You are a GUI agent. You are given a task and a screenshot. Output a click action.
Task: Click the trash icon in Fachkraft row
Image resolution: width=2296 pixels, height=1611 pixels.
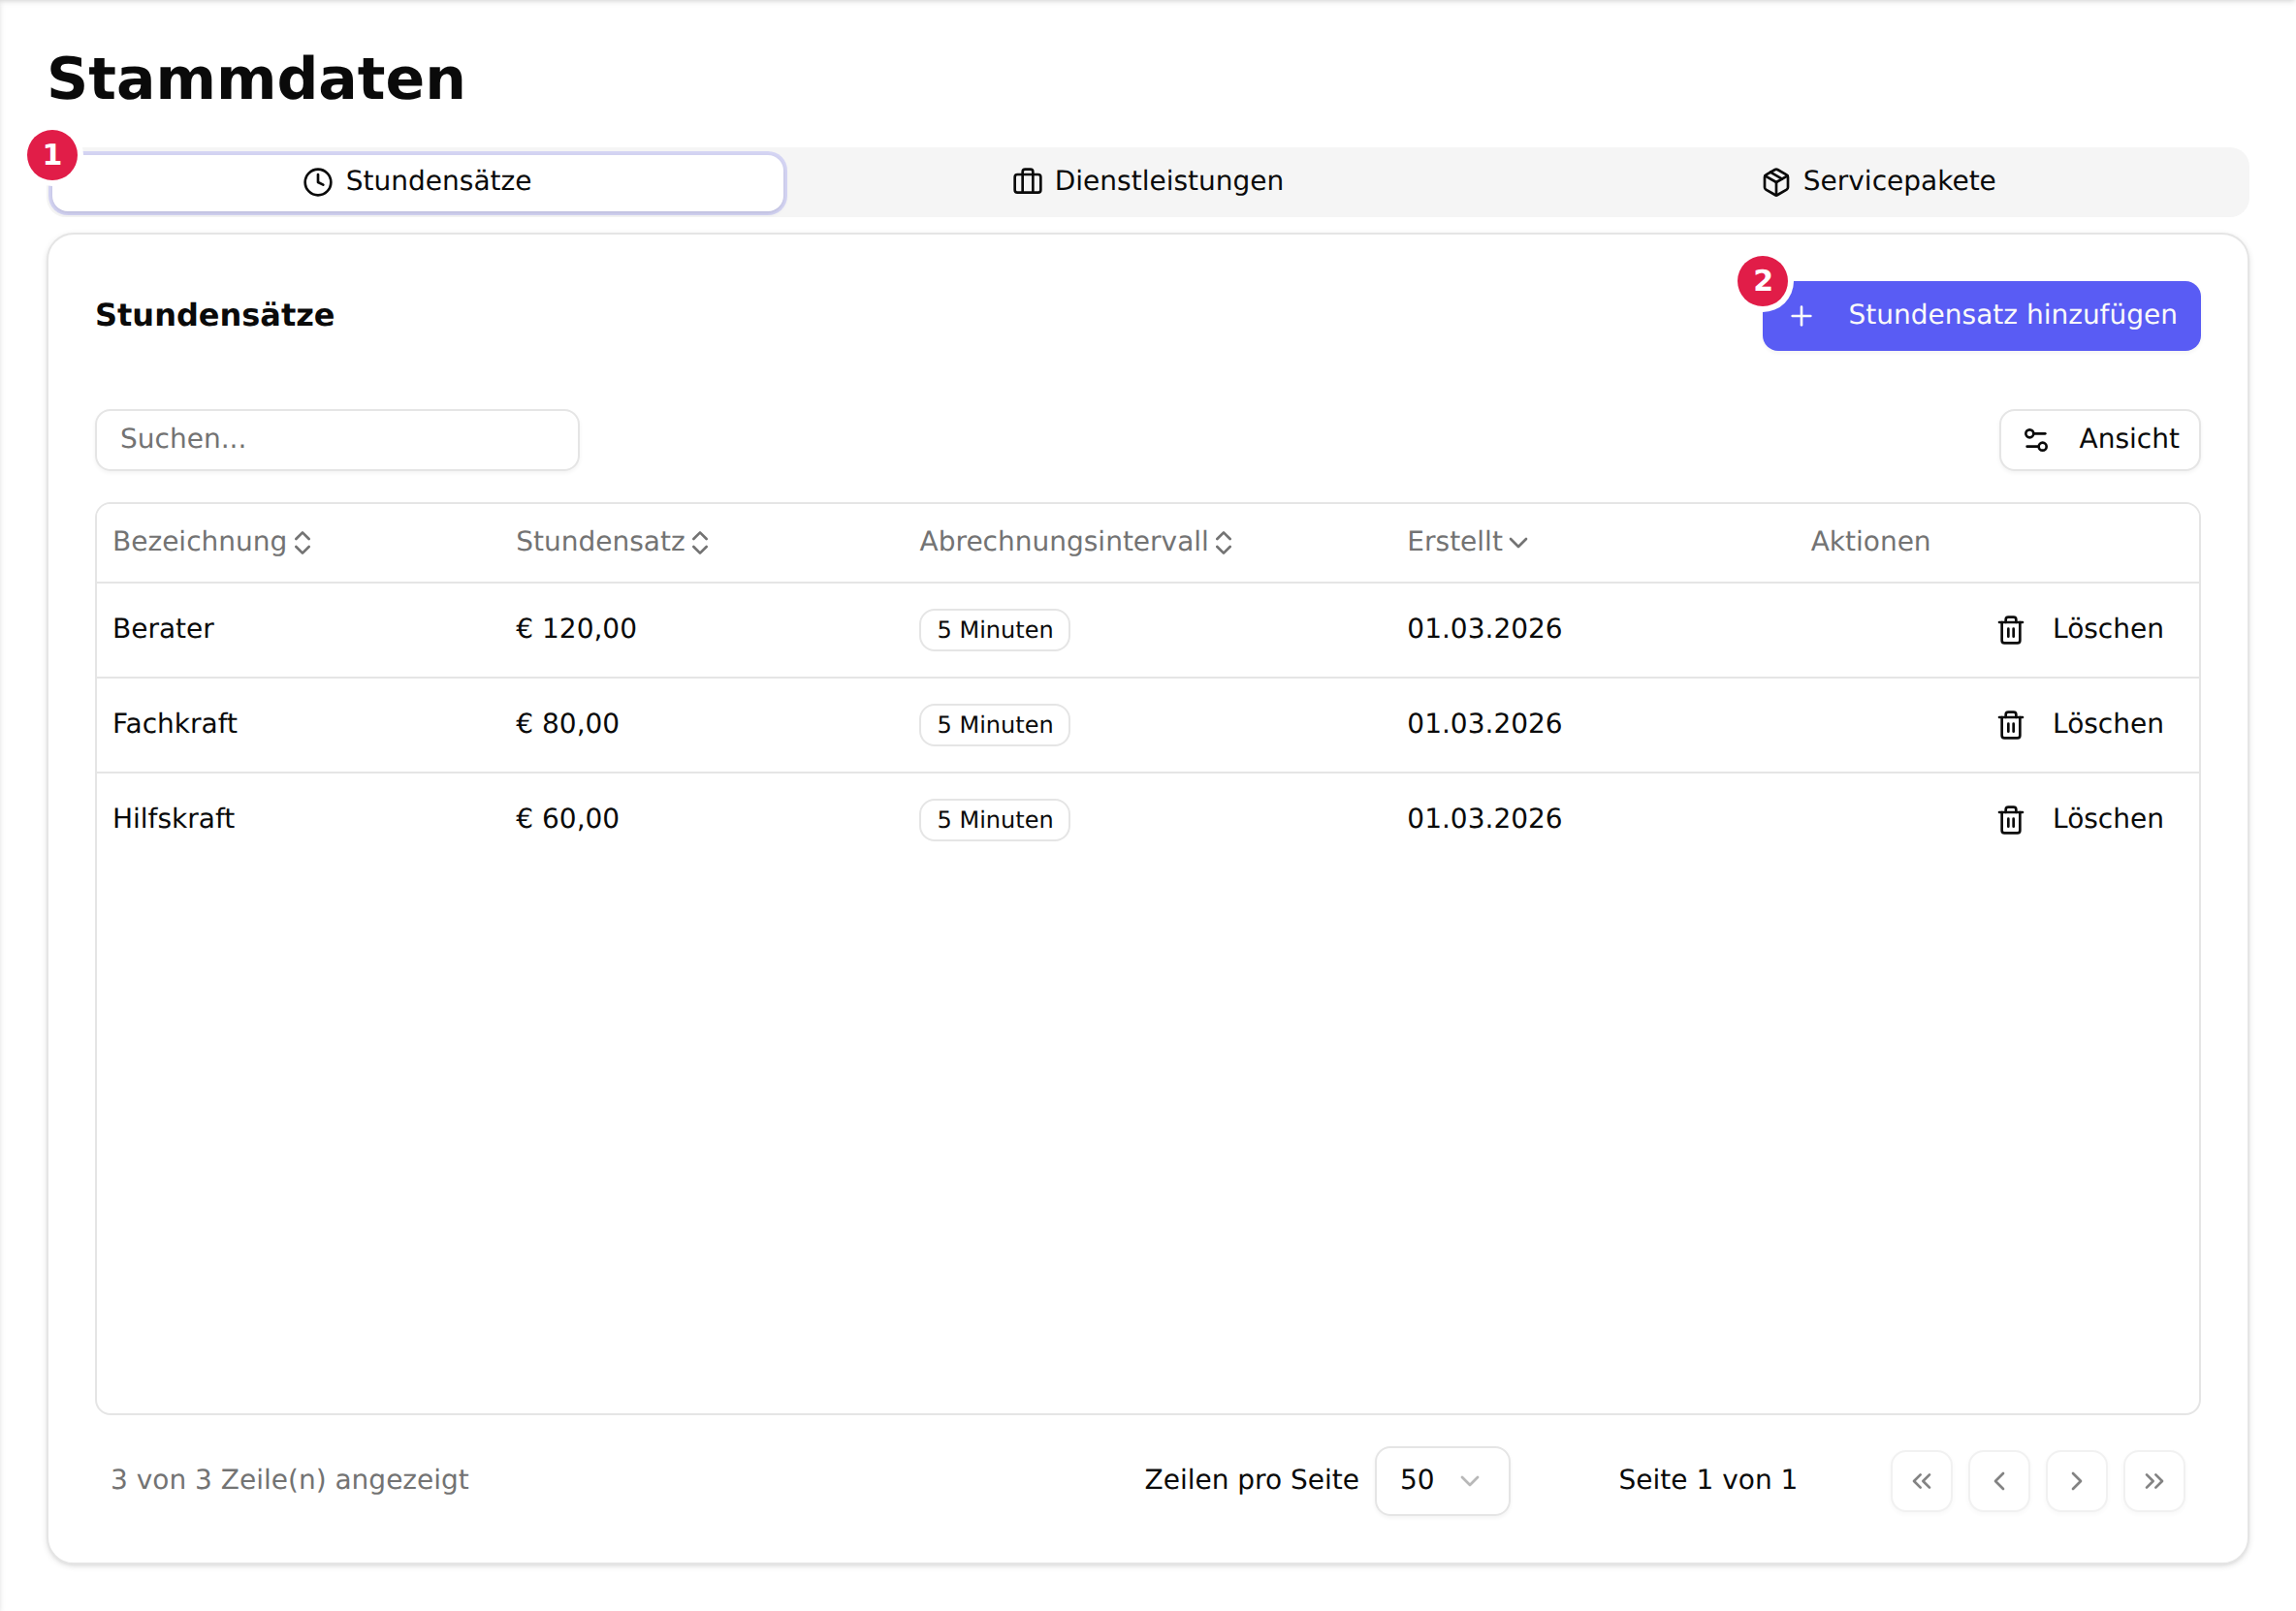point(2011,725)
